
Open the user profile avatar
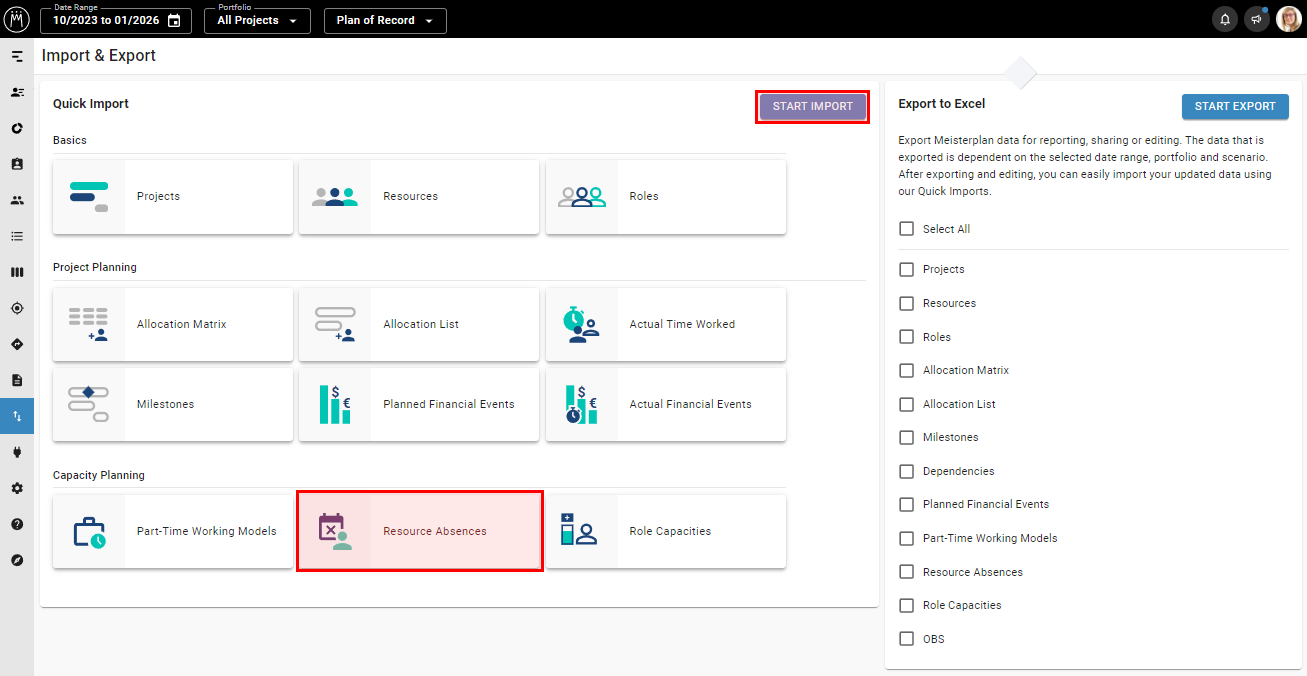(x=1289, y=19)
